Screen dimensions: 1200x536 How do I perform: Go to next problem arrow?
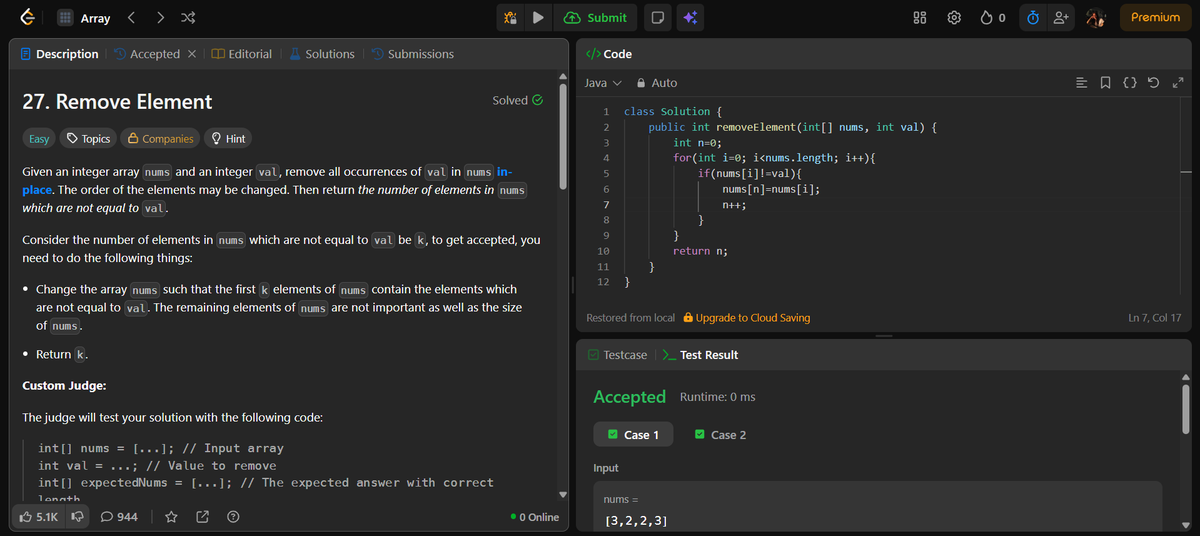click(160, 18)
